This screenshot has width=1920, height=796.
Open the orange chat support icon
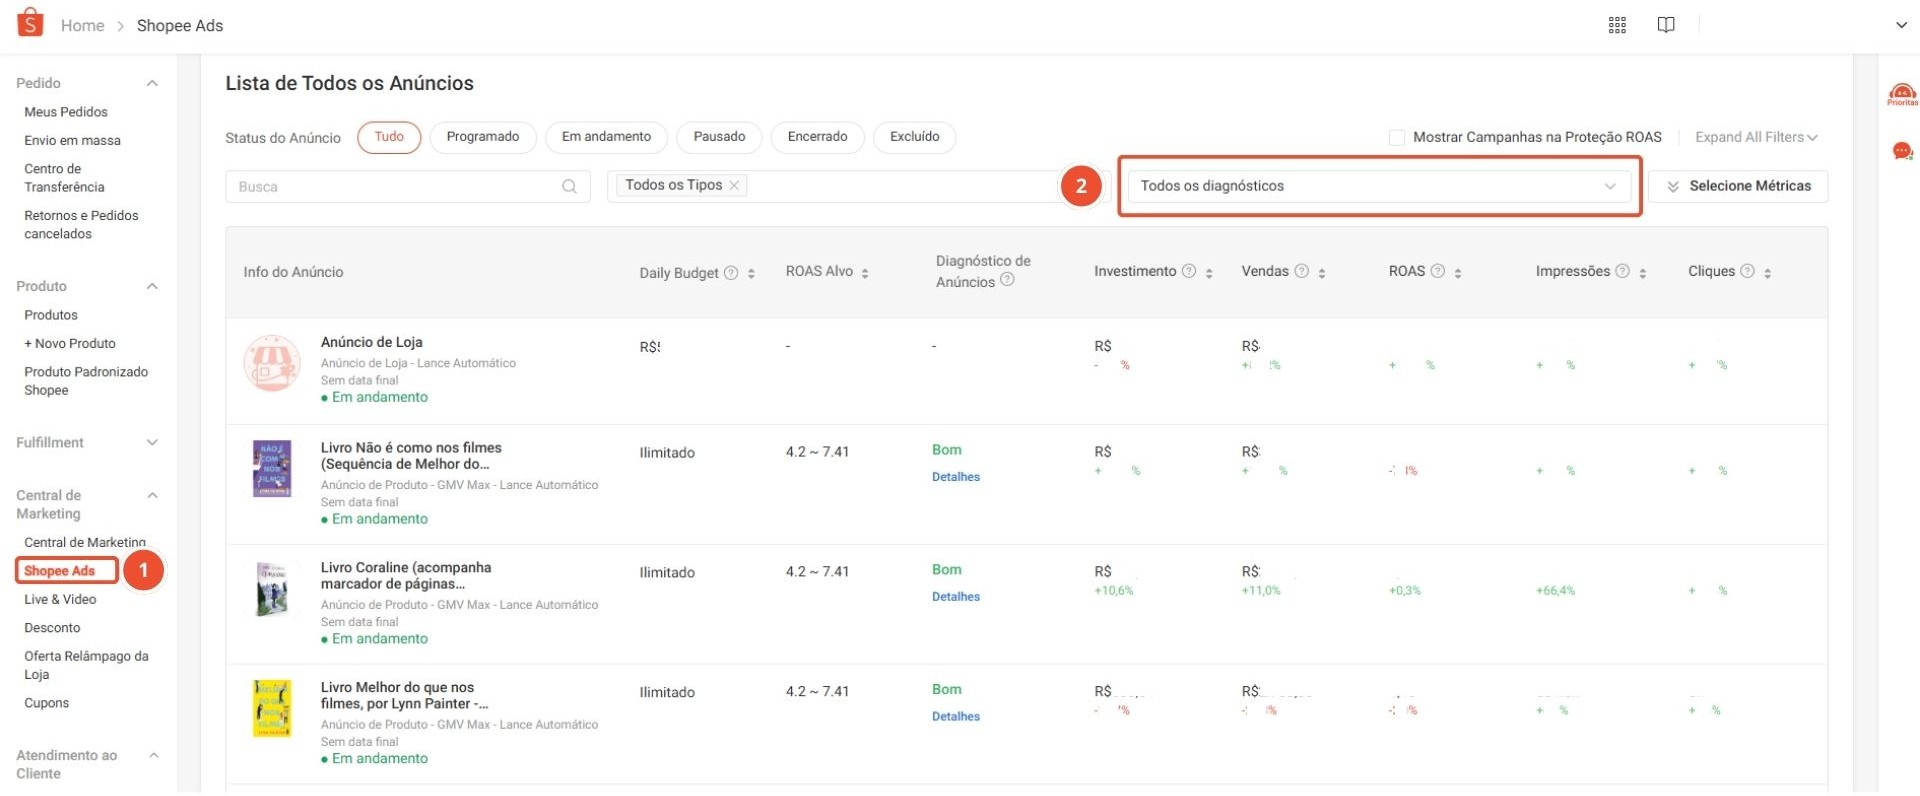click(1901, 151)
